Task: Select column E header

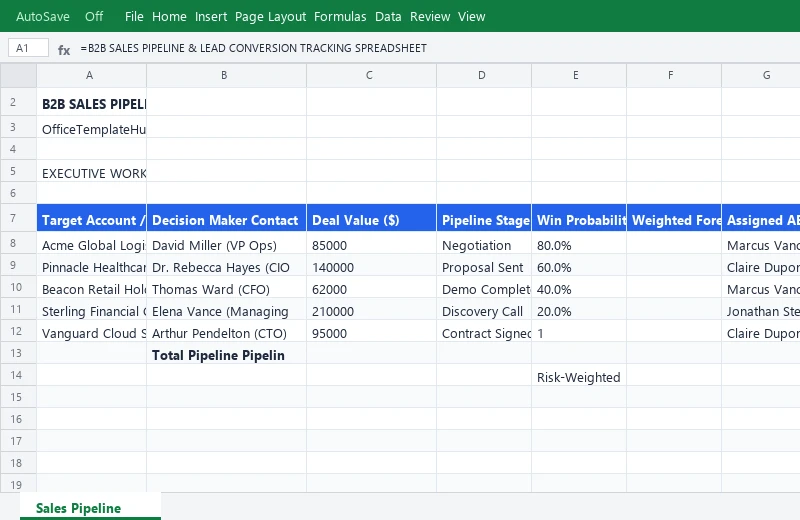Action: pos(579,76)
